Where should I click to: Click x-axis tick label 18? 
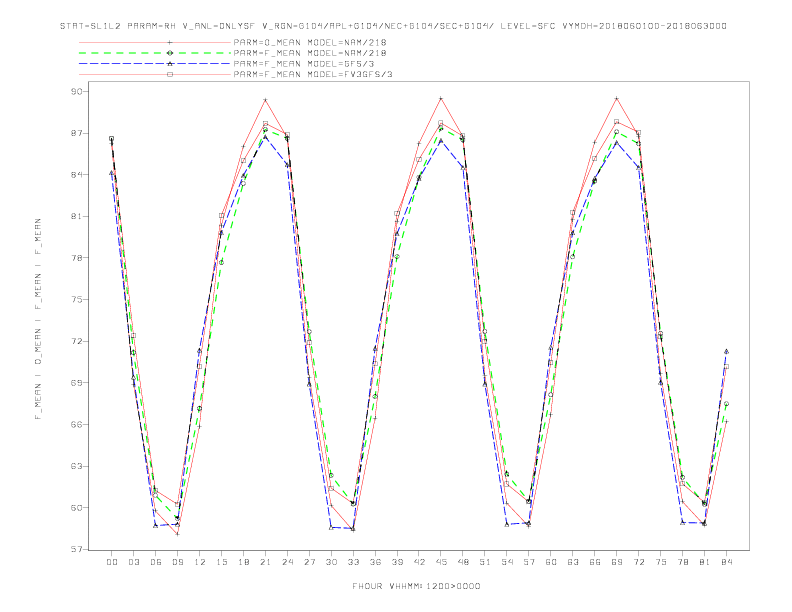[x=243, y=562]
